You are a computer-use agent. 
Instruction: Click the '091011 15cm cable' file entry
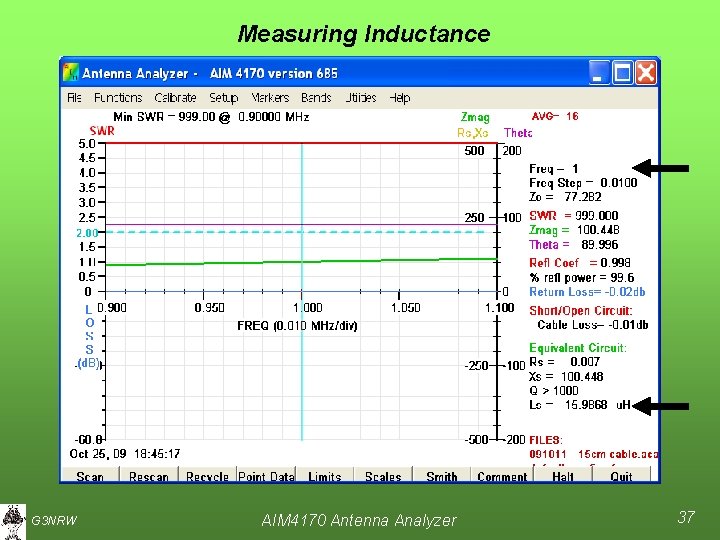(593, 454)
